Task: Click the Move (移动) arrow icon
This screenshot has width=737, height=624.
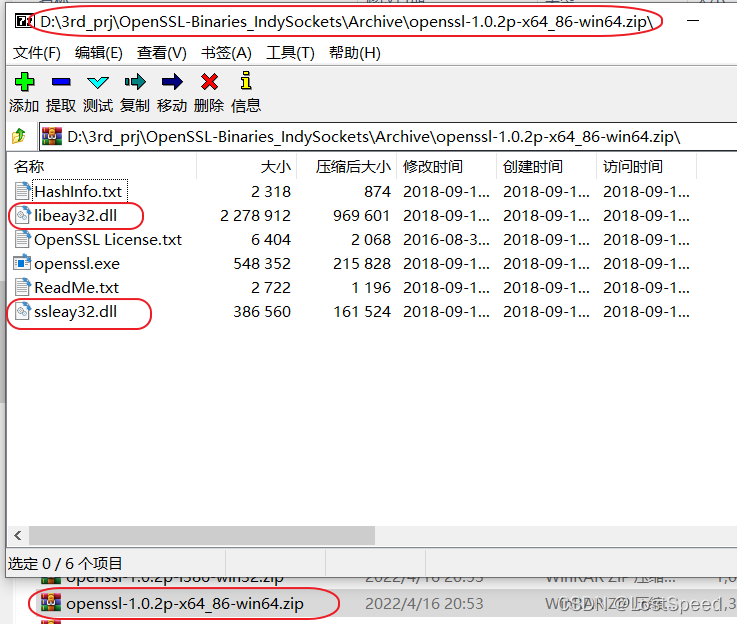Action: [172, 83]
